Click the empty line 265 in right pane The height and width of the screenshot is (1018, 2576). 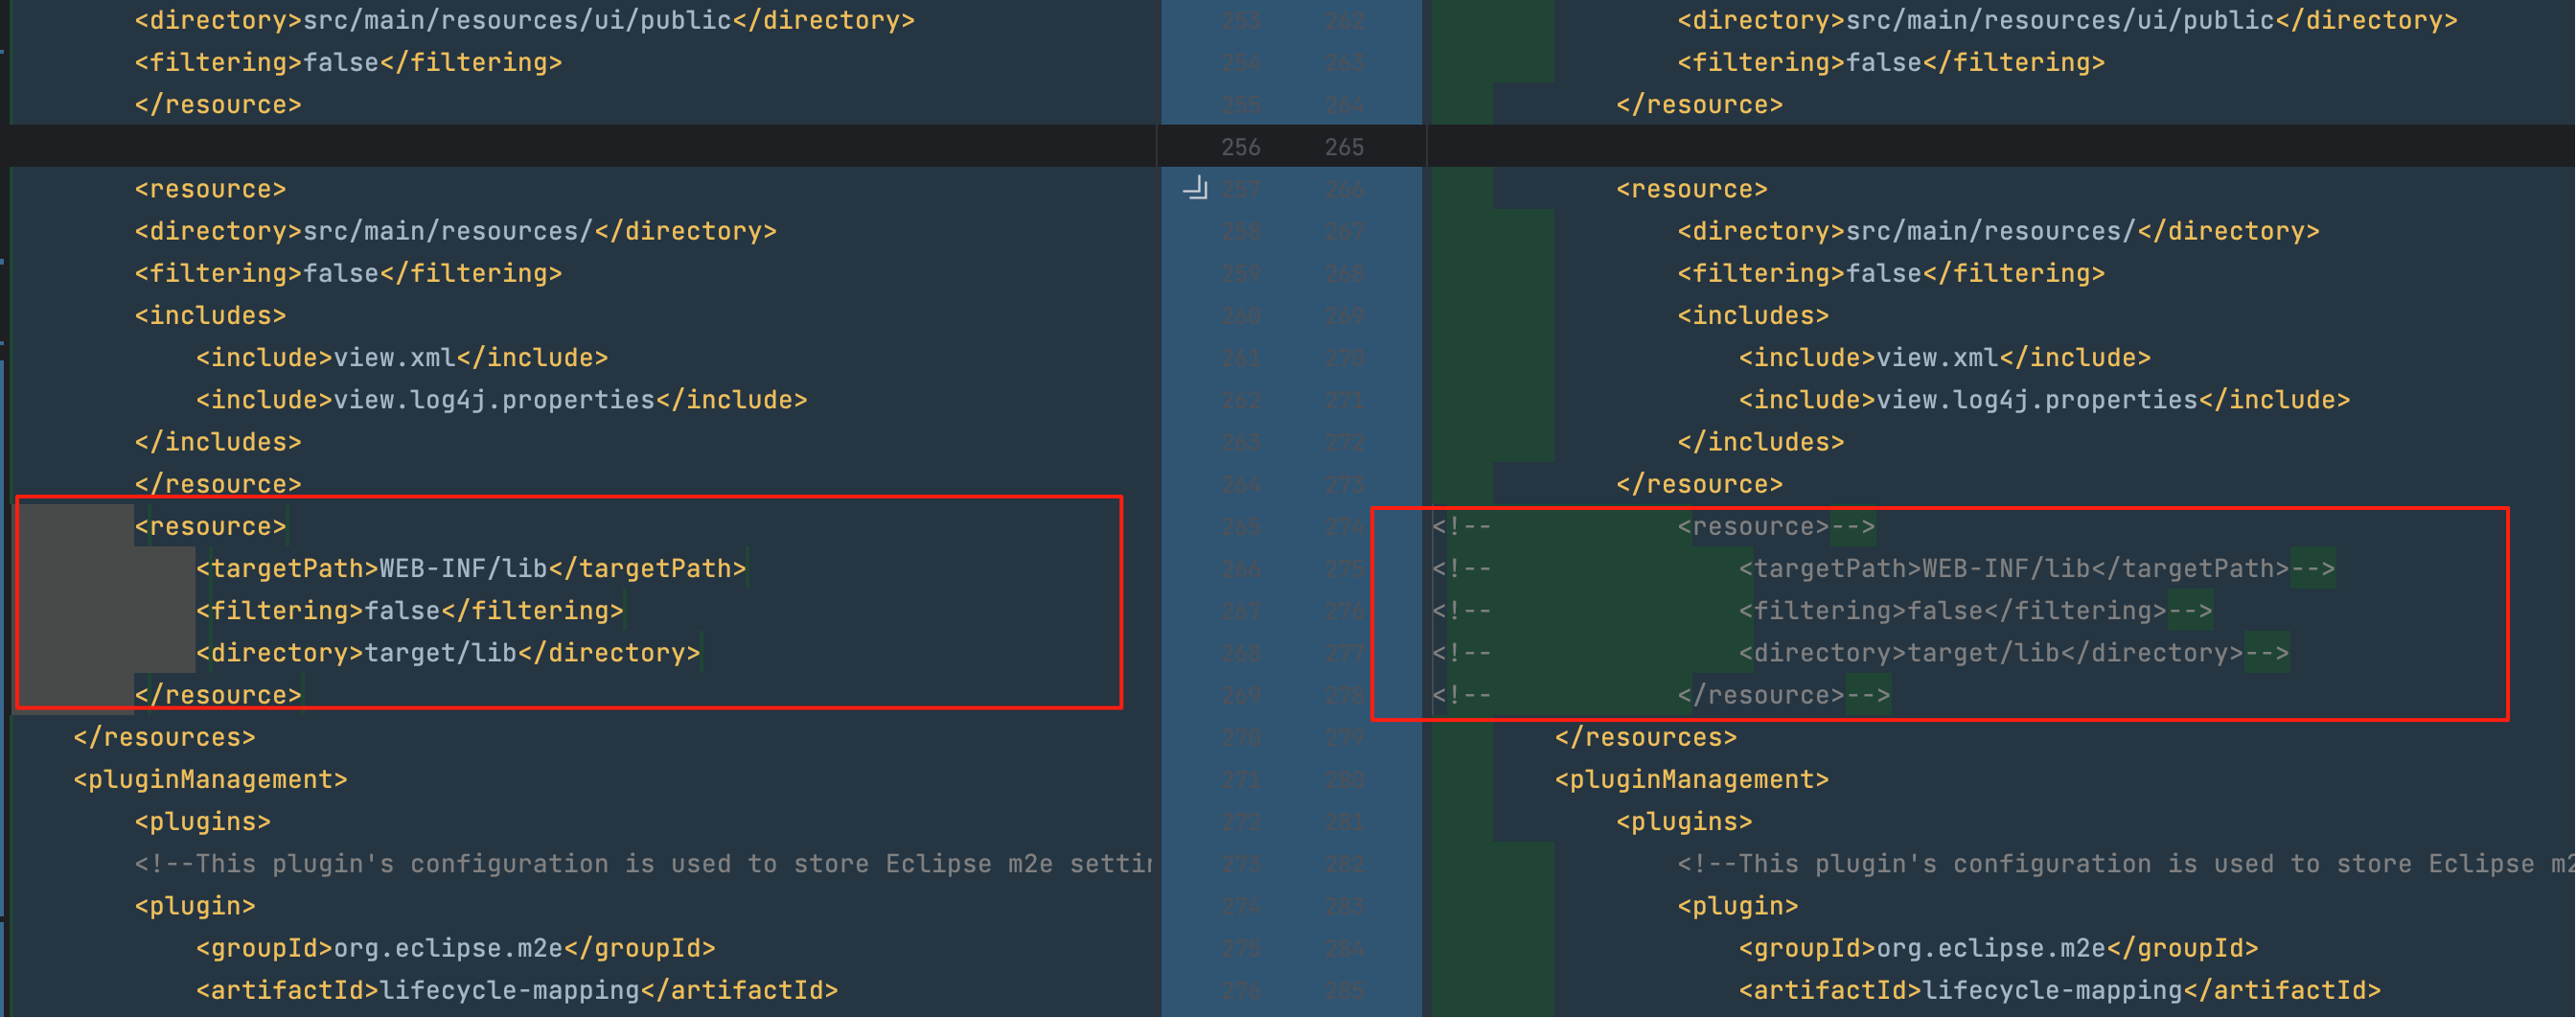(x=2000, y=147)
